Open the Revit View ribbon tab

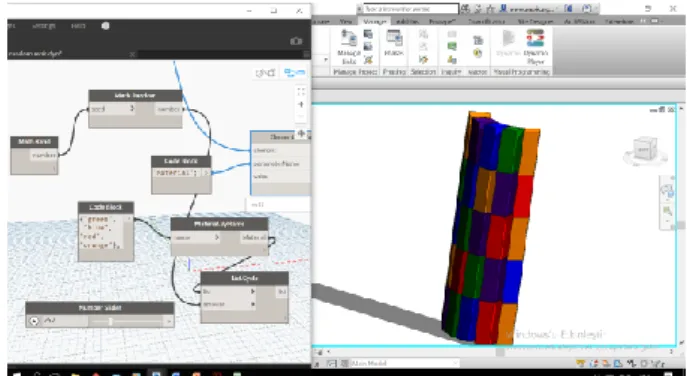346,21
